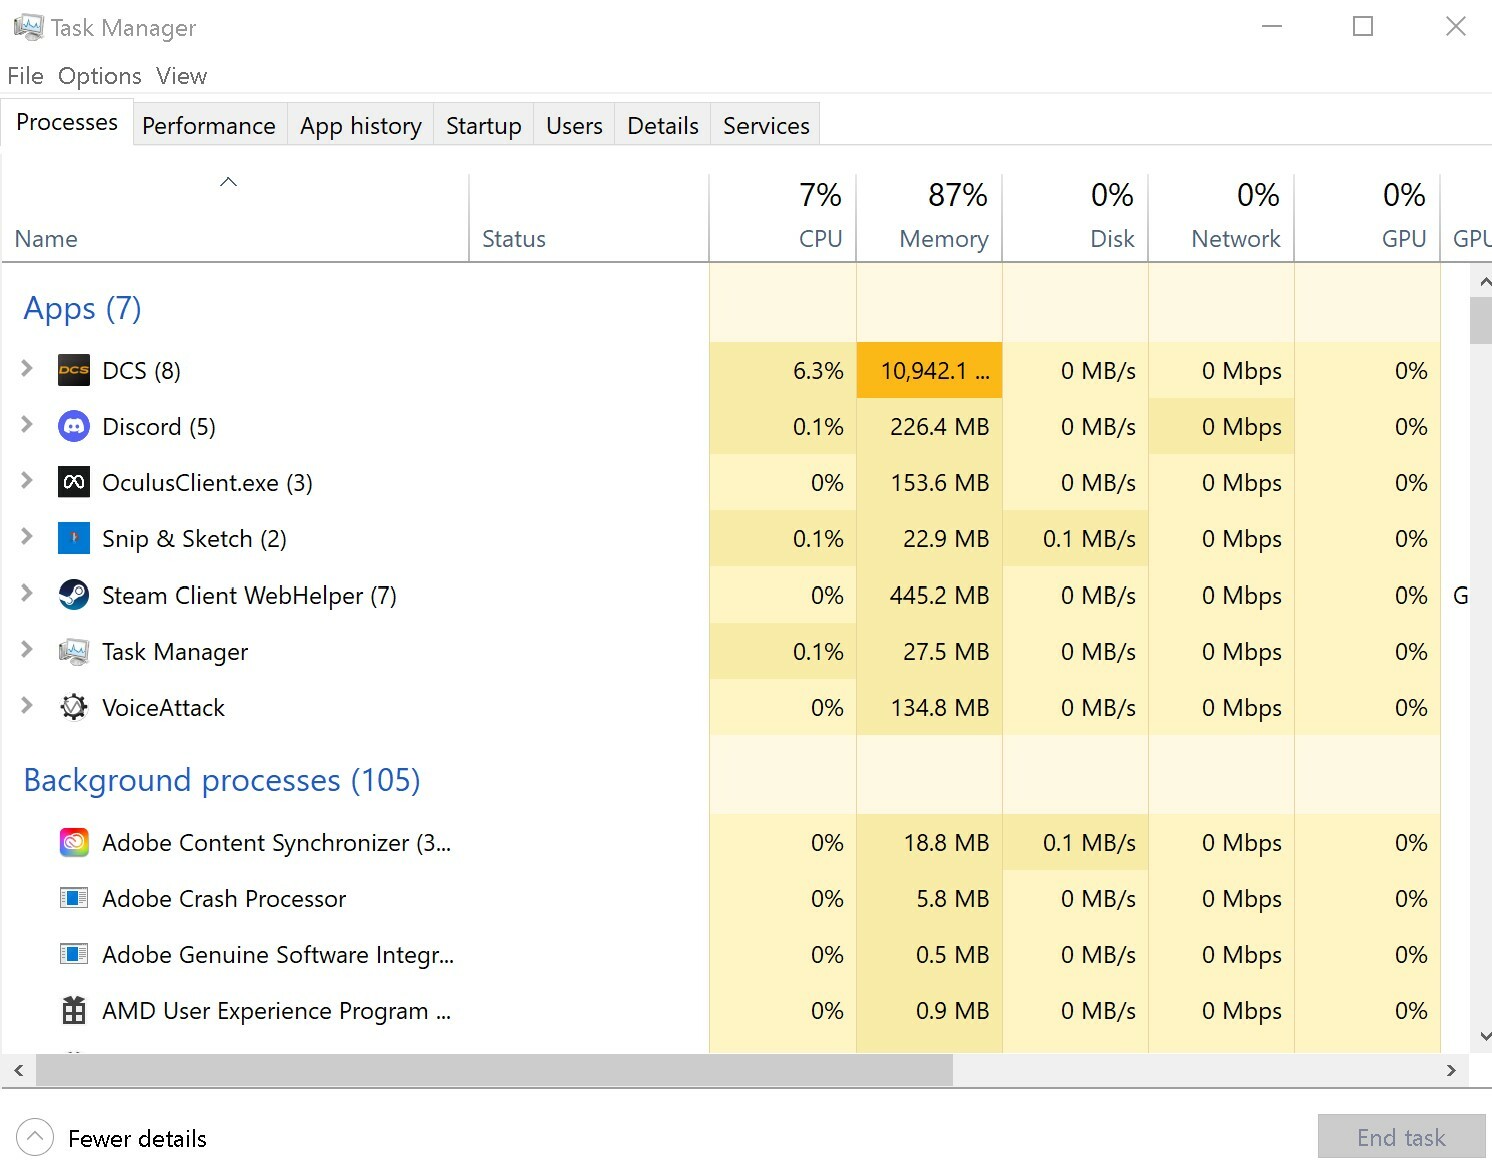Open the File menu

click(25, 76)
